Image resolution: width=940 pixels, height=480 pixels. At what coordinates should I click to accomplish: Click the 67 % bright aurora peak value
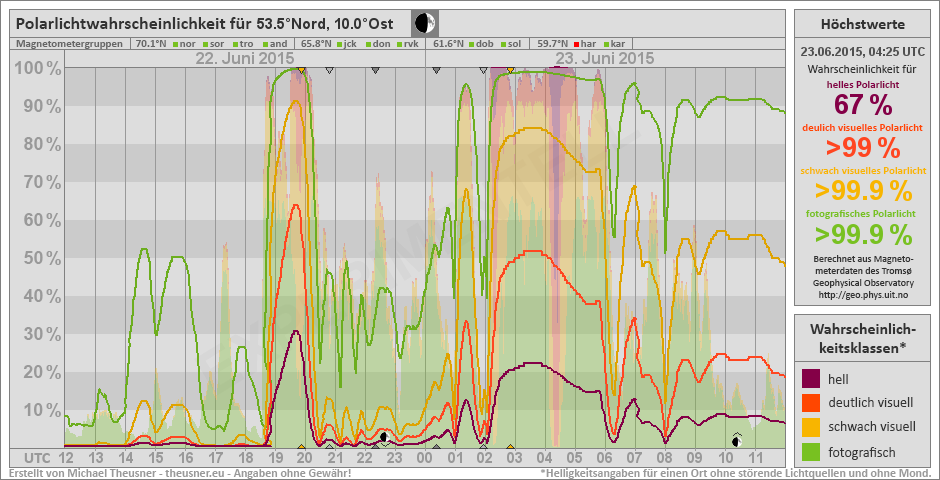point(862,105)
